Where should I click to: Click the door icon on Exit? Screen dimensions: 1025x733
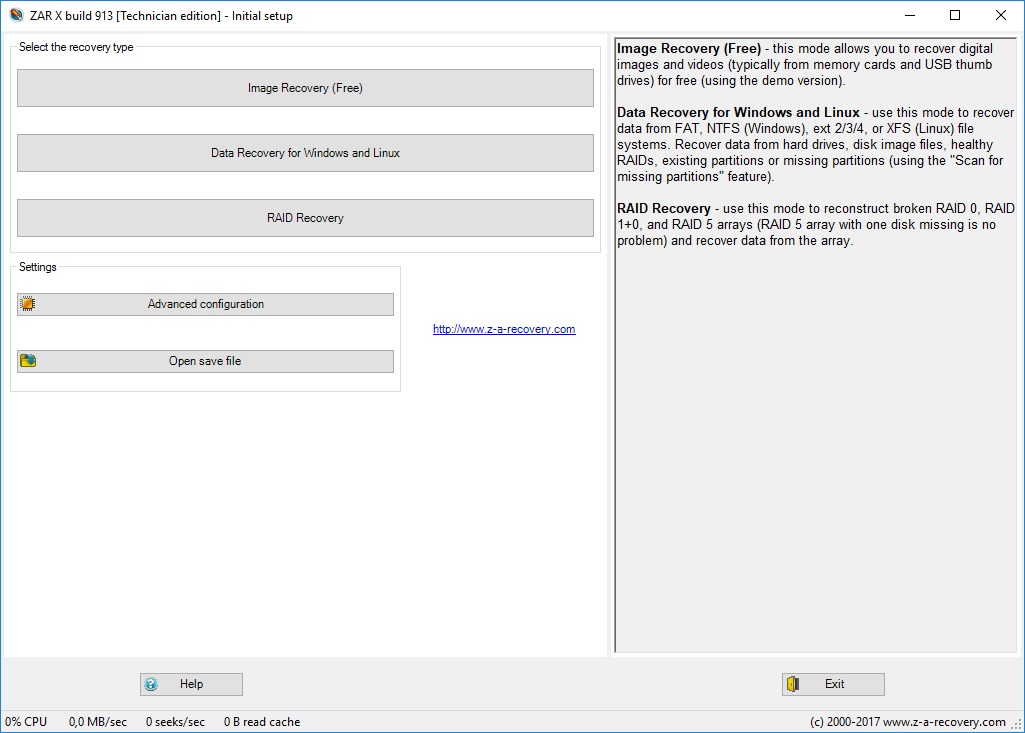793,684
